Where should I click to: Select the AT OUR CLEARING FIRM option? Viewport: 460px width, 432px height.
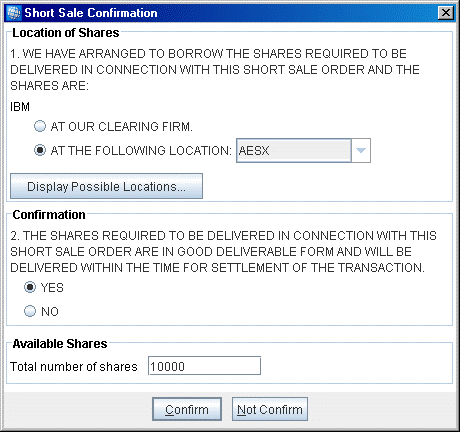[40, 126]
